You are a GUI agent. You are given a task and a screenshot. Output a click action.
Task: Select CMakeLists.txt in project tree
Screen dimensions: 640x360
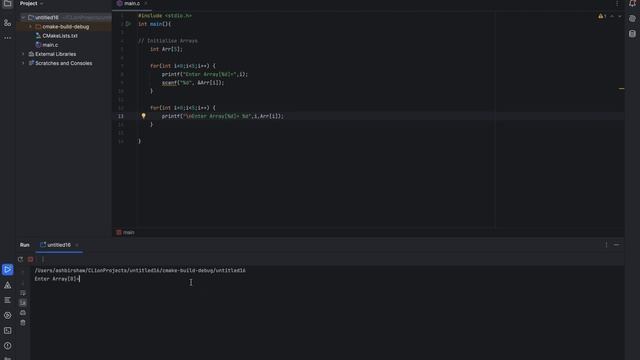tap(60, 36)
